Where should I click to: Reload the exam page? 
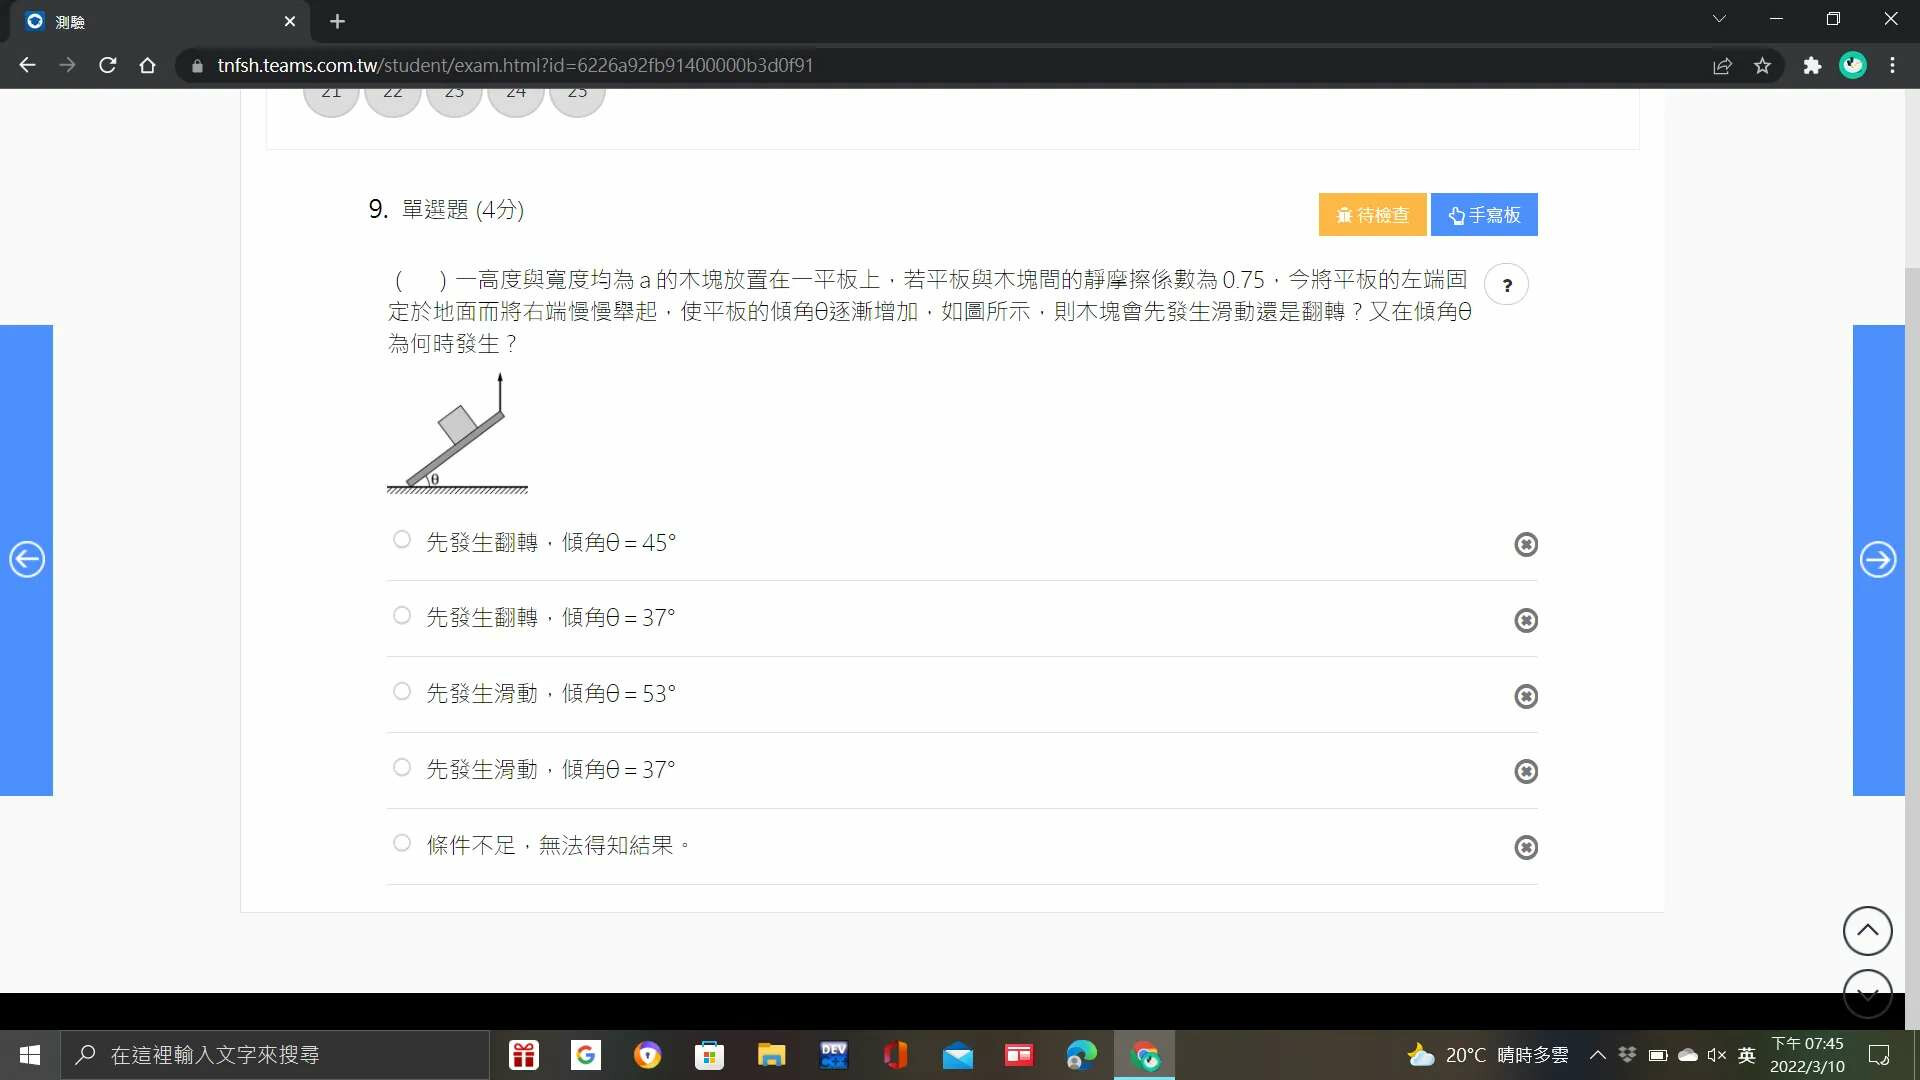coord(107,65)
